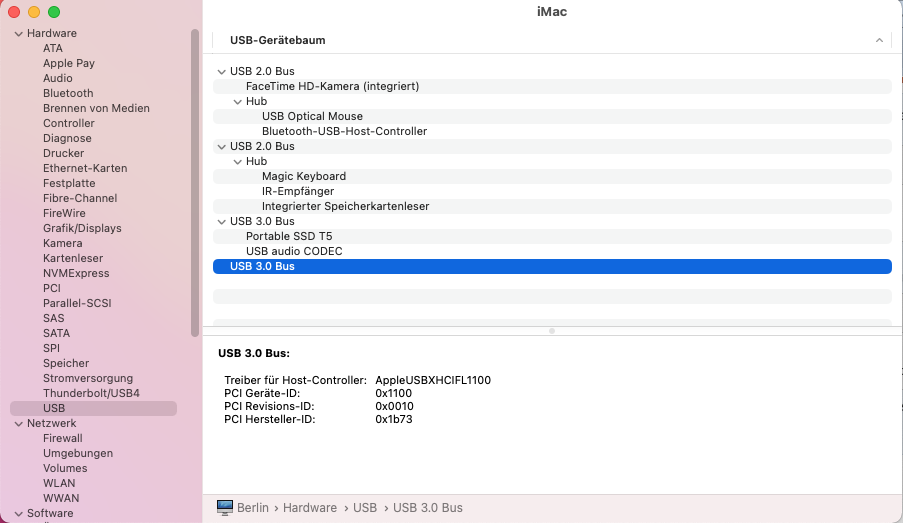Collapse the Hub containing Magic Keyboard

pyautogui.click(x=237, y=161)
